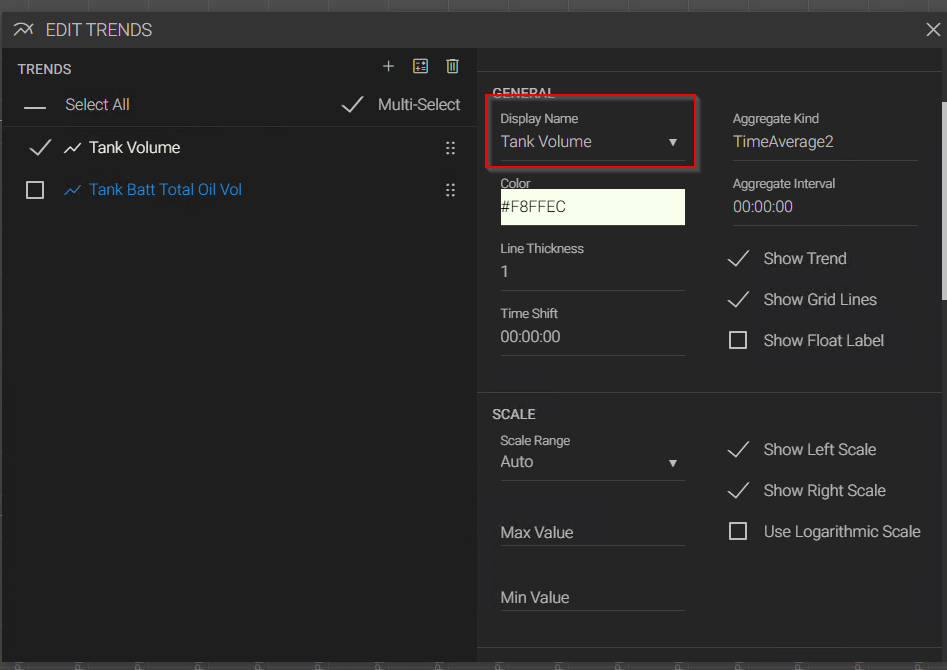Click the delete trend trash icon
This screenshot has width=947, height=670.
(x=452, y=66)
